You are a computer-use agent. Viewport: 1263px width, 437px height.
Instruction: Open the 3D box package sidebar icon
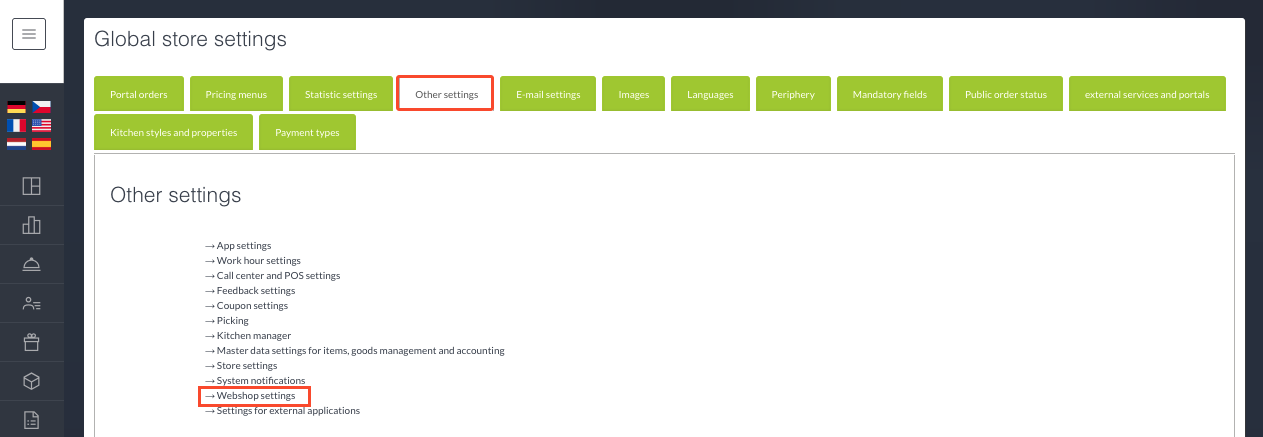point(31,381)
